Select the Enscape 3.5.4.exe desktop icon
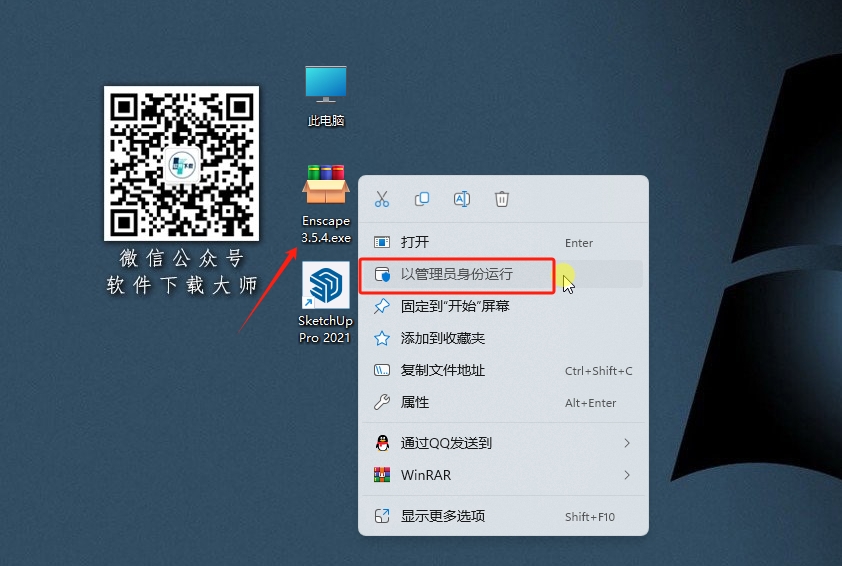This screenshot has height=566, width=842. tap(326, 204)
